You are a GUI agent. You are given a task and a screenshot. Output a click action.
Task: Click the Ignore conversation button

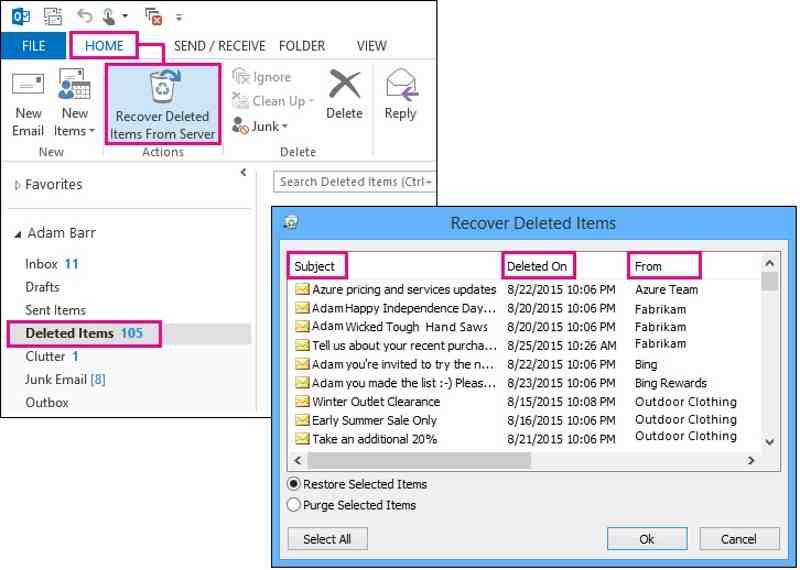(262, 77)
